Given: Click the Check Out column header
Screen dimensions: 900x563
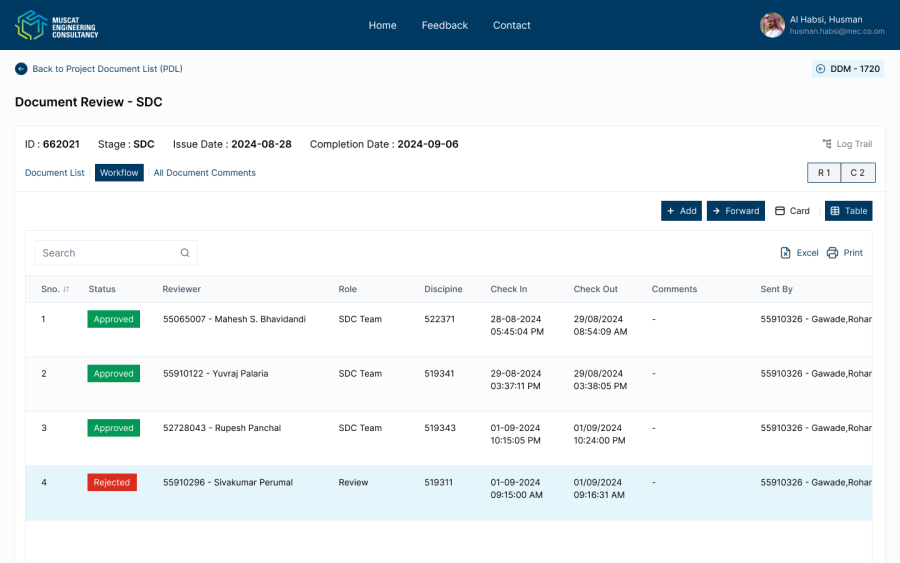Looking at the screenshot, I should click(x=595, y=289).
